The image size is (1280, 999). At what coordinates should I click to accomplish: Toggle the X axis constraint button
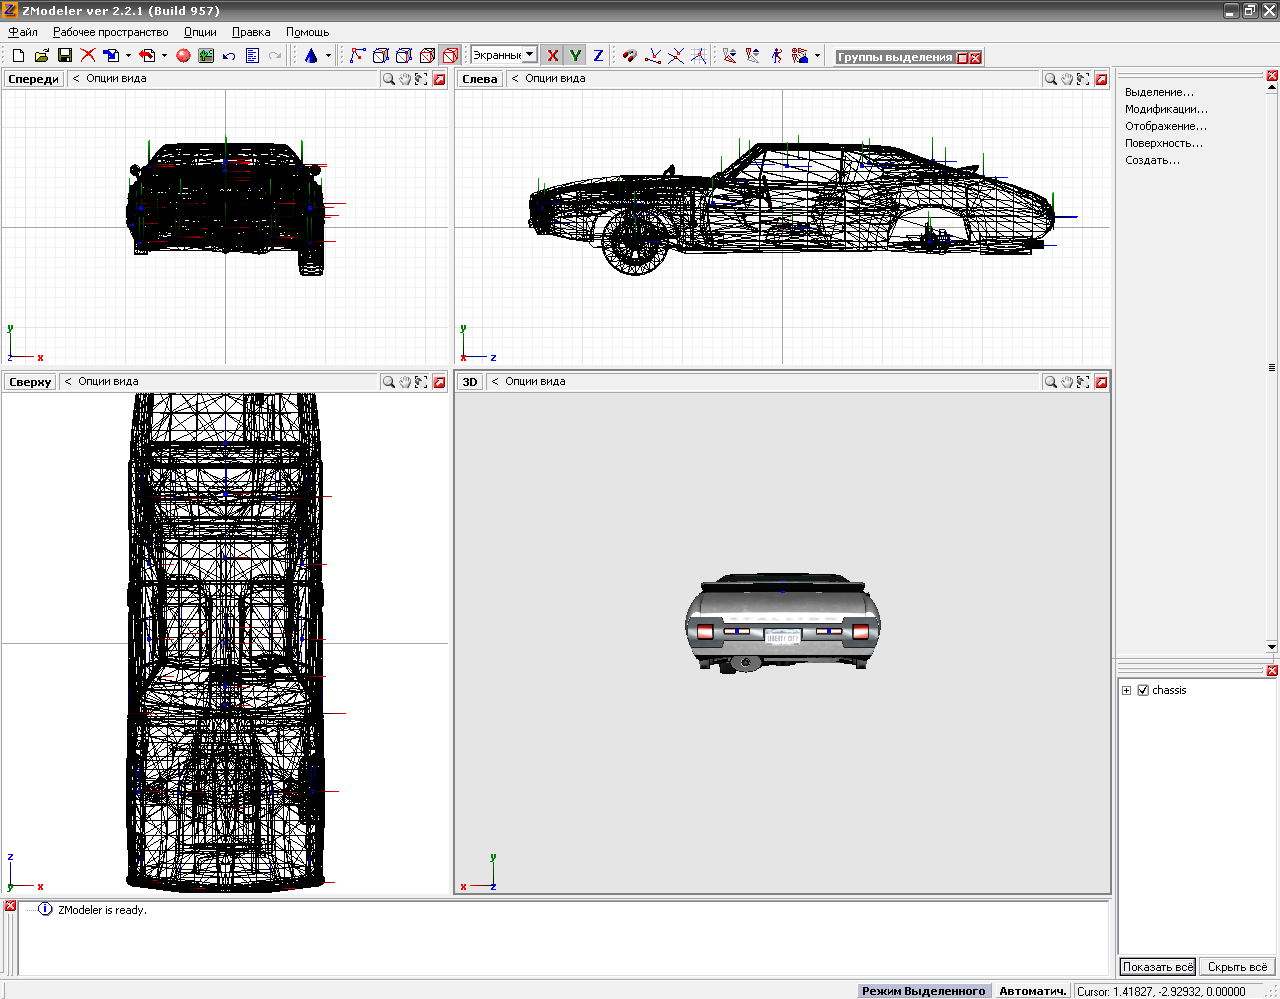[x=552, y=56]
